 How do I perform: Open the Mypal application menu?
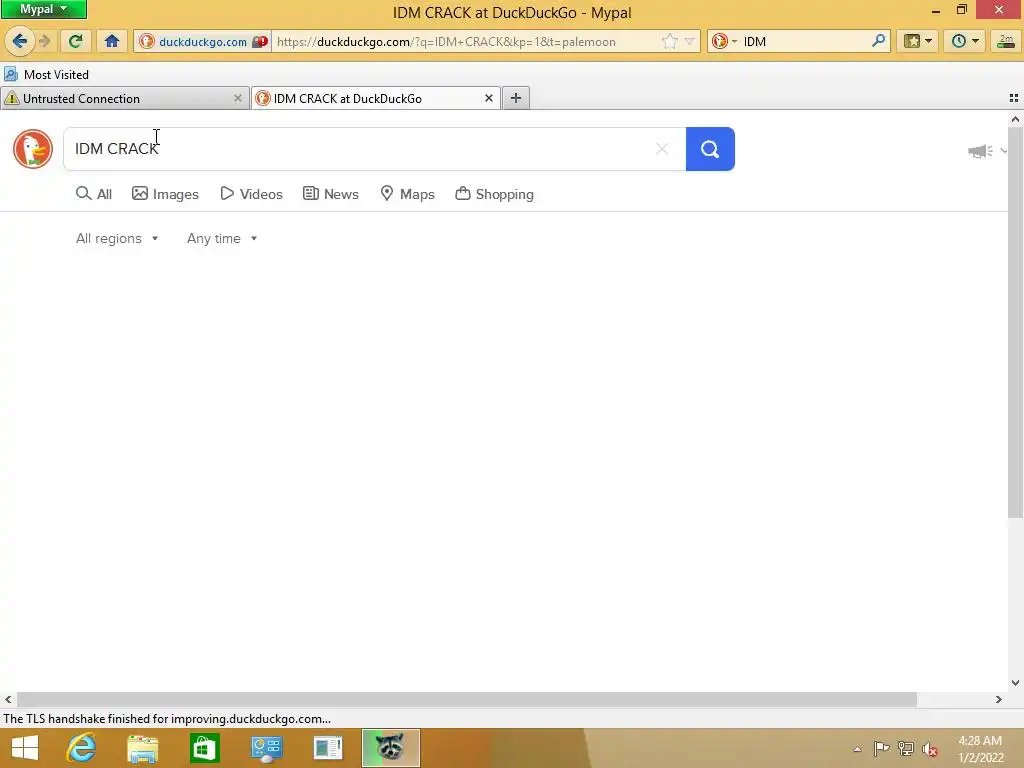click(x=43, y=9)
